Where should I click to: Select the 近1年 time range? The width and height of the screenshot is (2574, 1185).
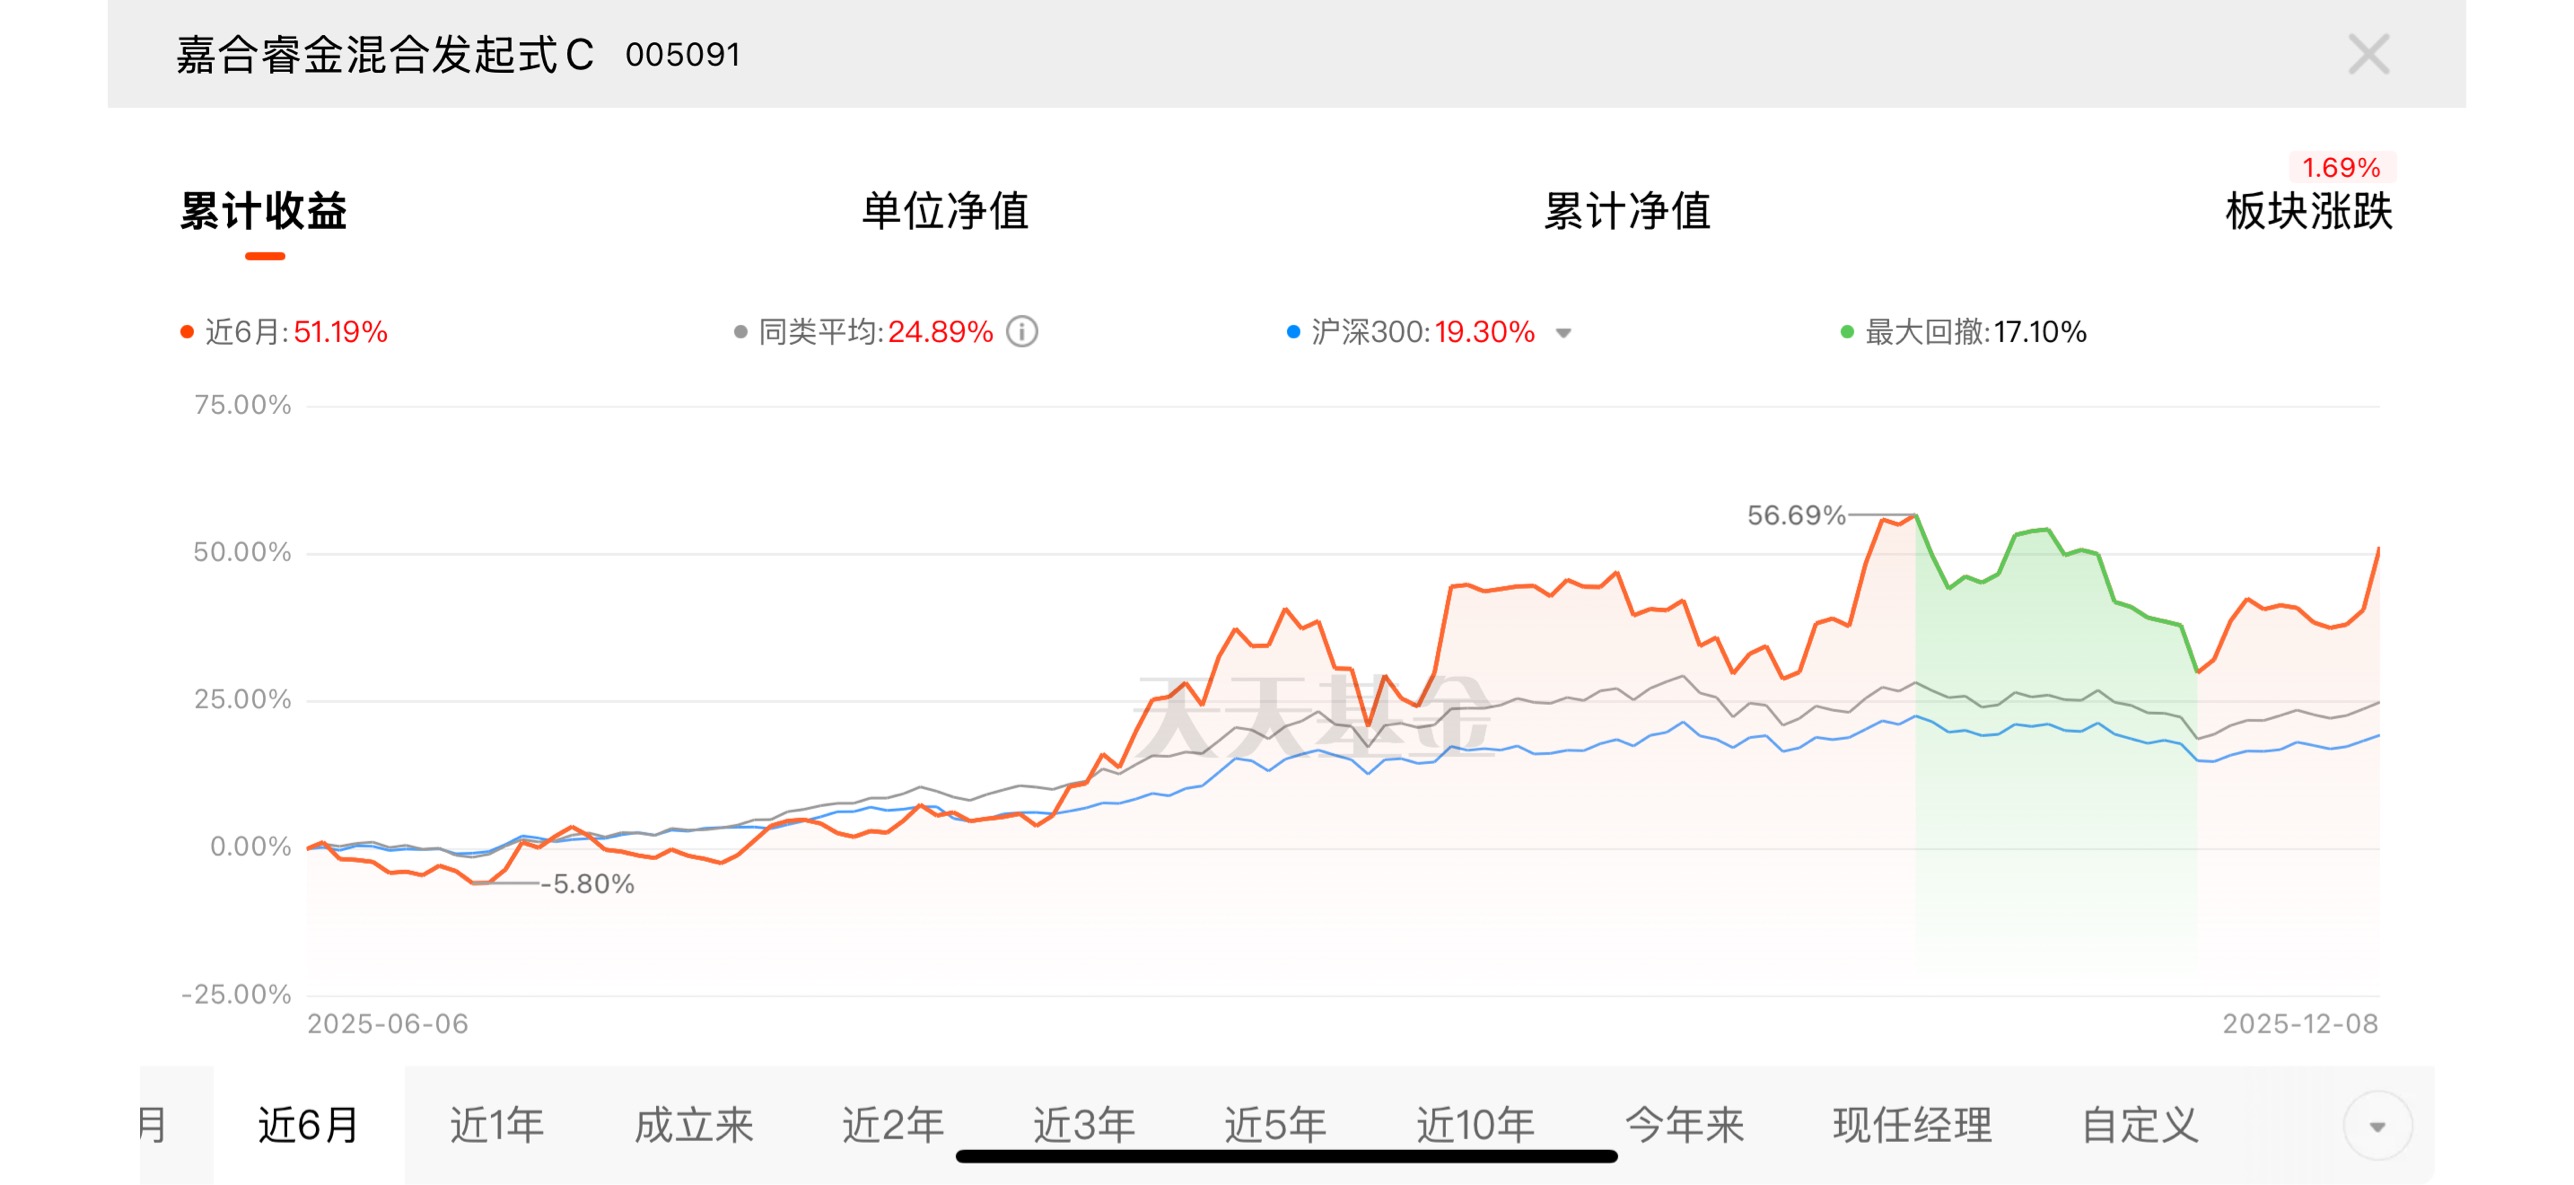[x=497, y=1125]
